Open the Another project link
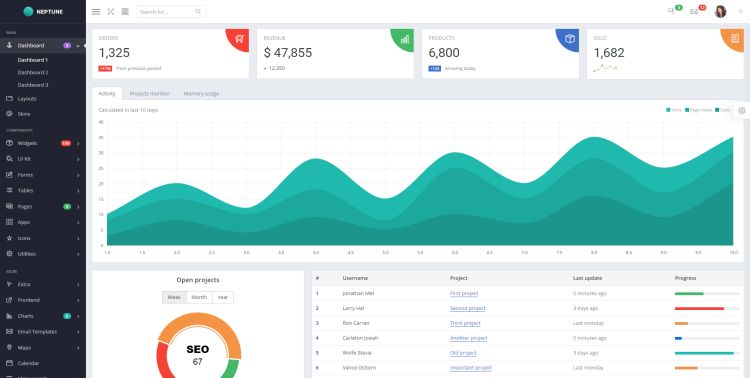The height and width of the screenshot is (378, 750). (x=468, y=338)
